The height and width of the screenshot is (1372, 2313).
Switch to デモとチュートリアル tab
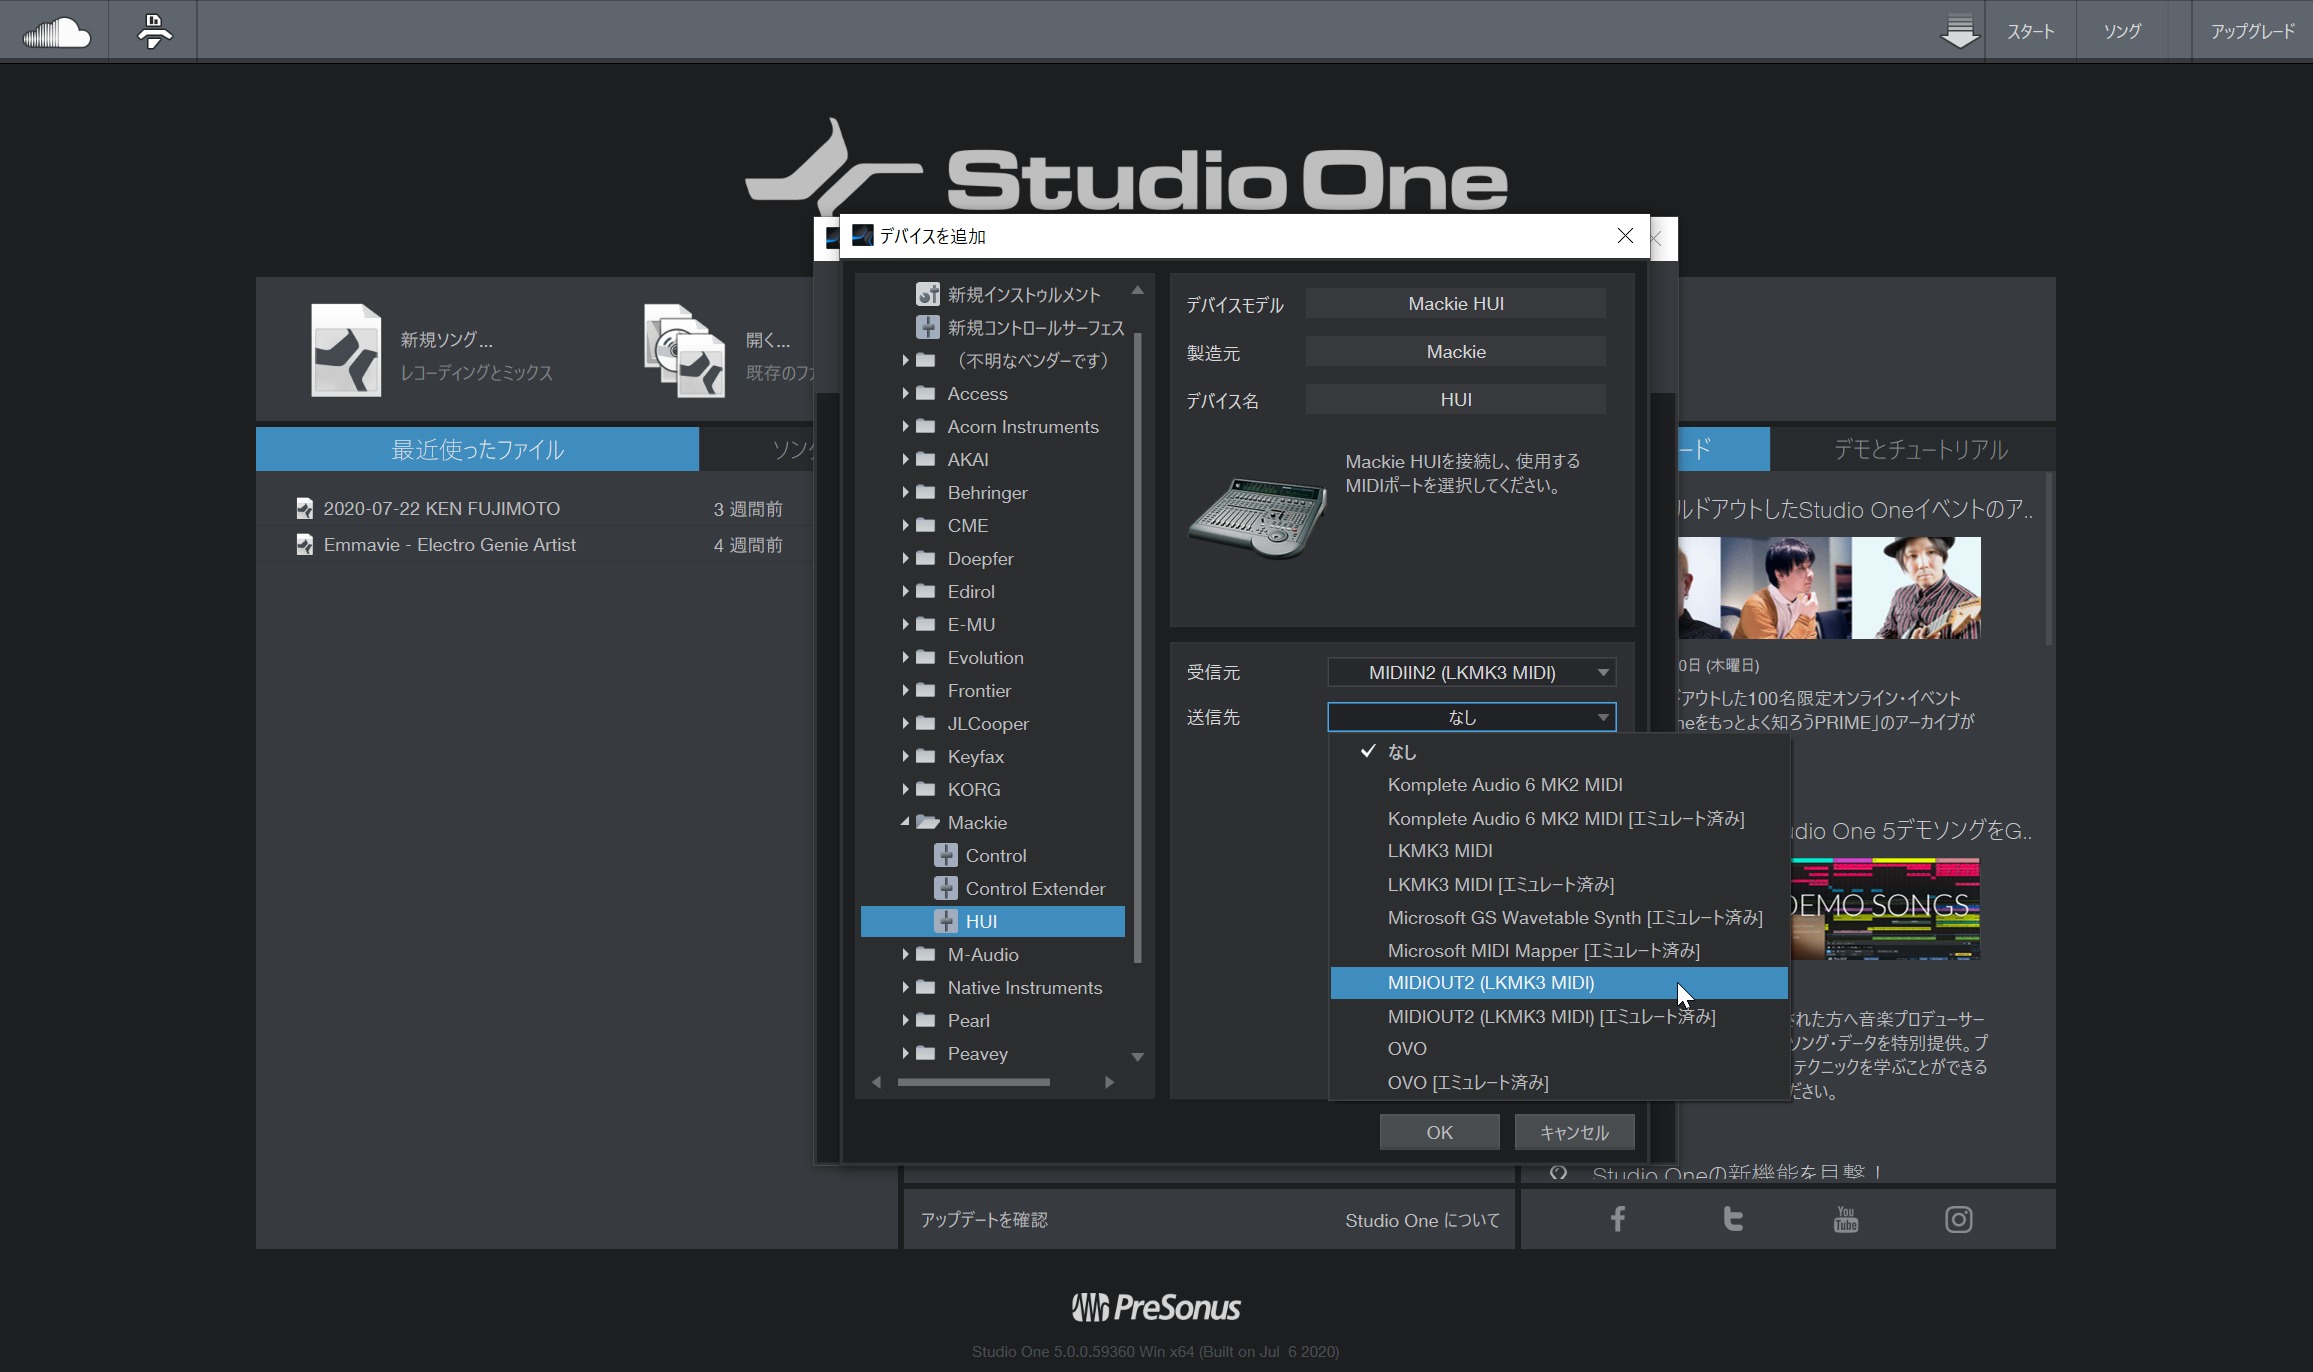point(1920,449)
